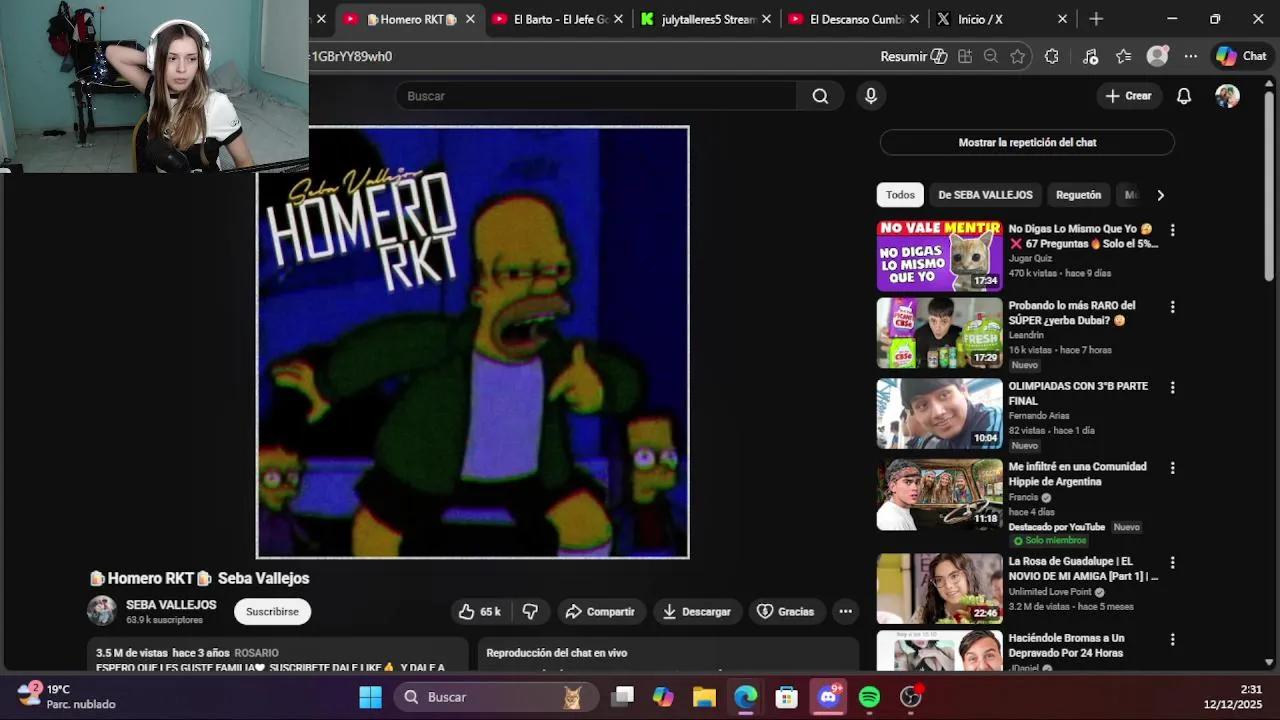The height and width of the screenshot is (720, 1280).
Task: Toggle the Solo miembros filter badge
Action: click(1050, 540)
